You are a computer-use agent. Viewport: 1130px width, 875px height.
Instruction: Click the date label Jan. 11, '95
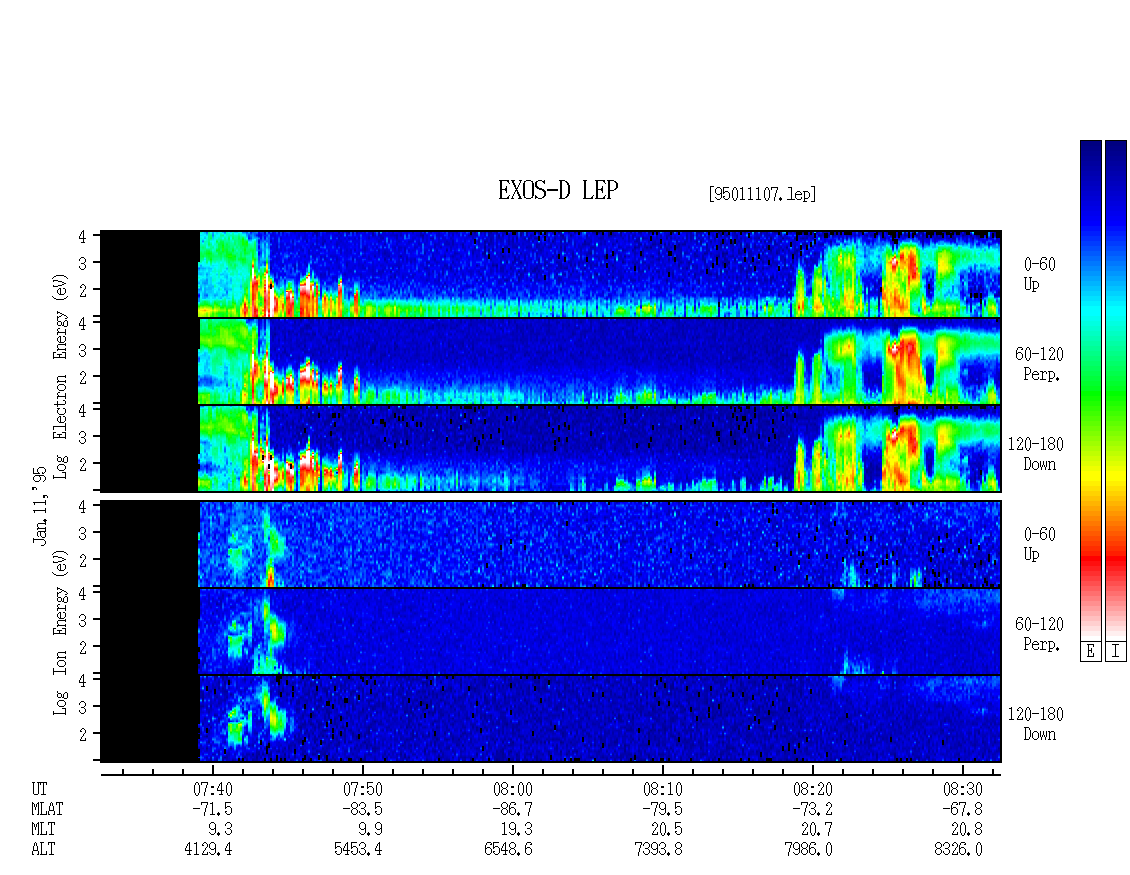(40, 505)
